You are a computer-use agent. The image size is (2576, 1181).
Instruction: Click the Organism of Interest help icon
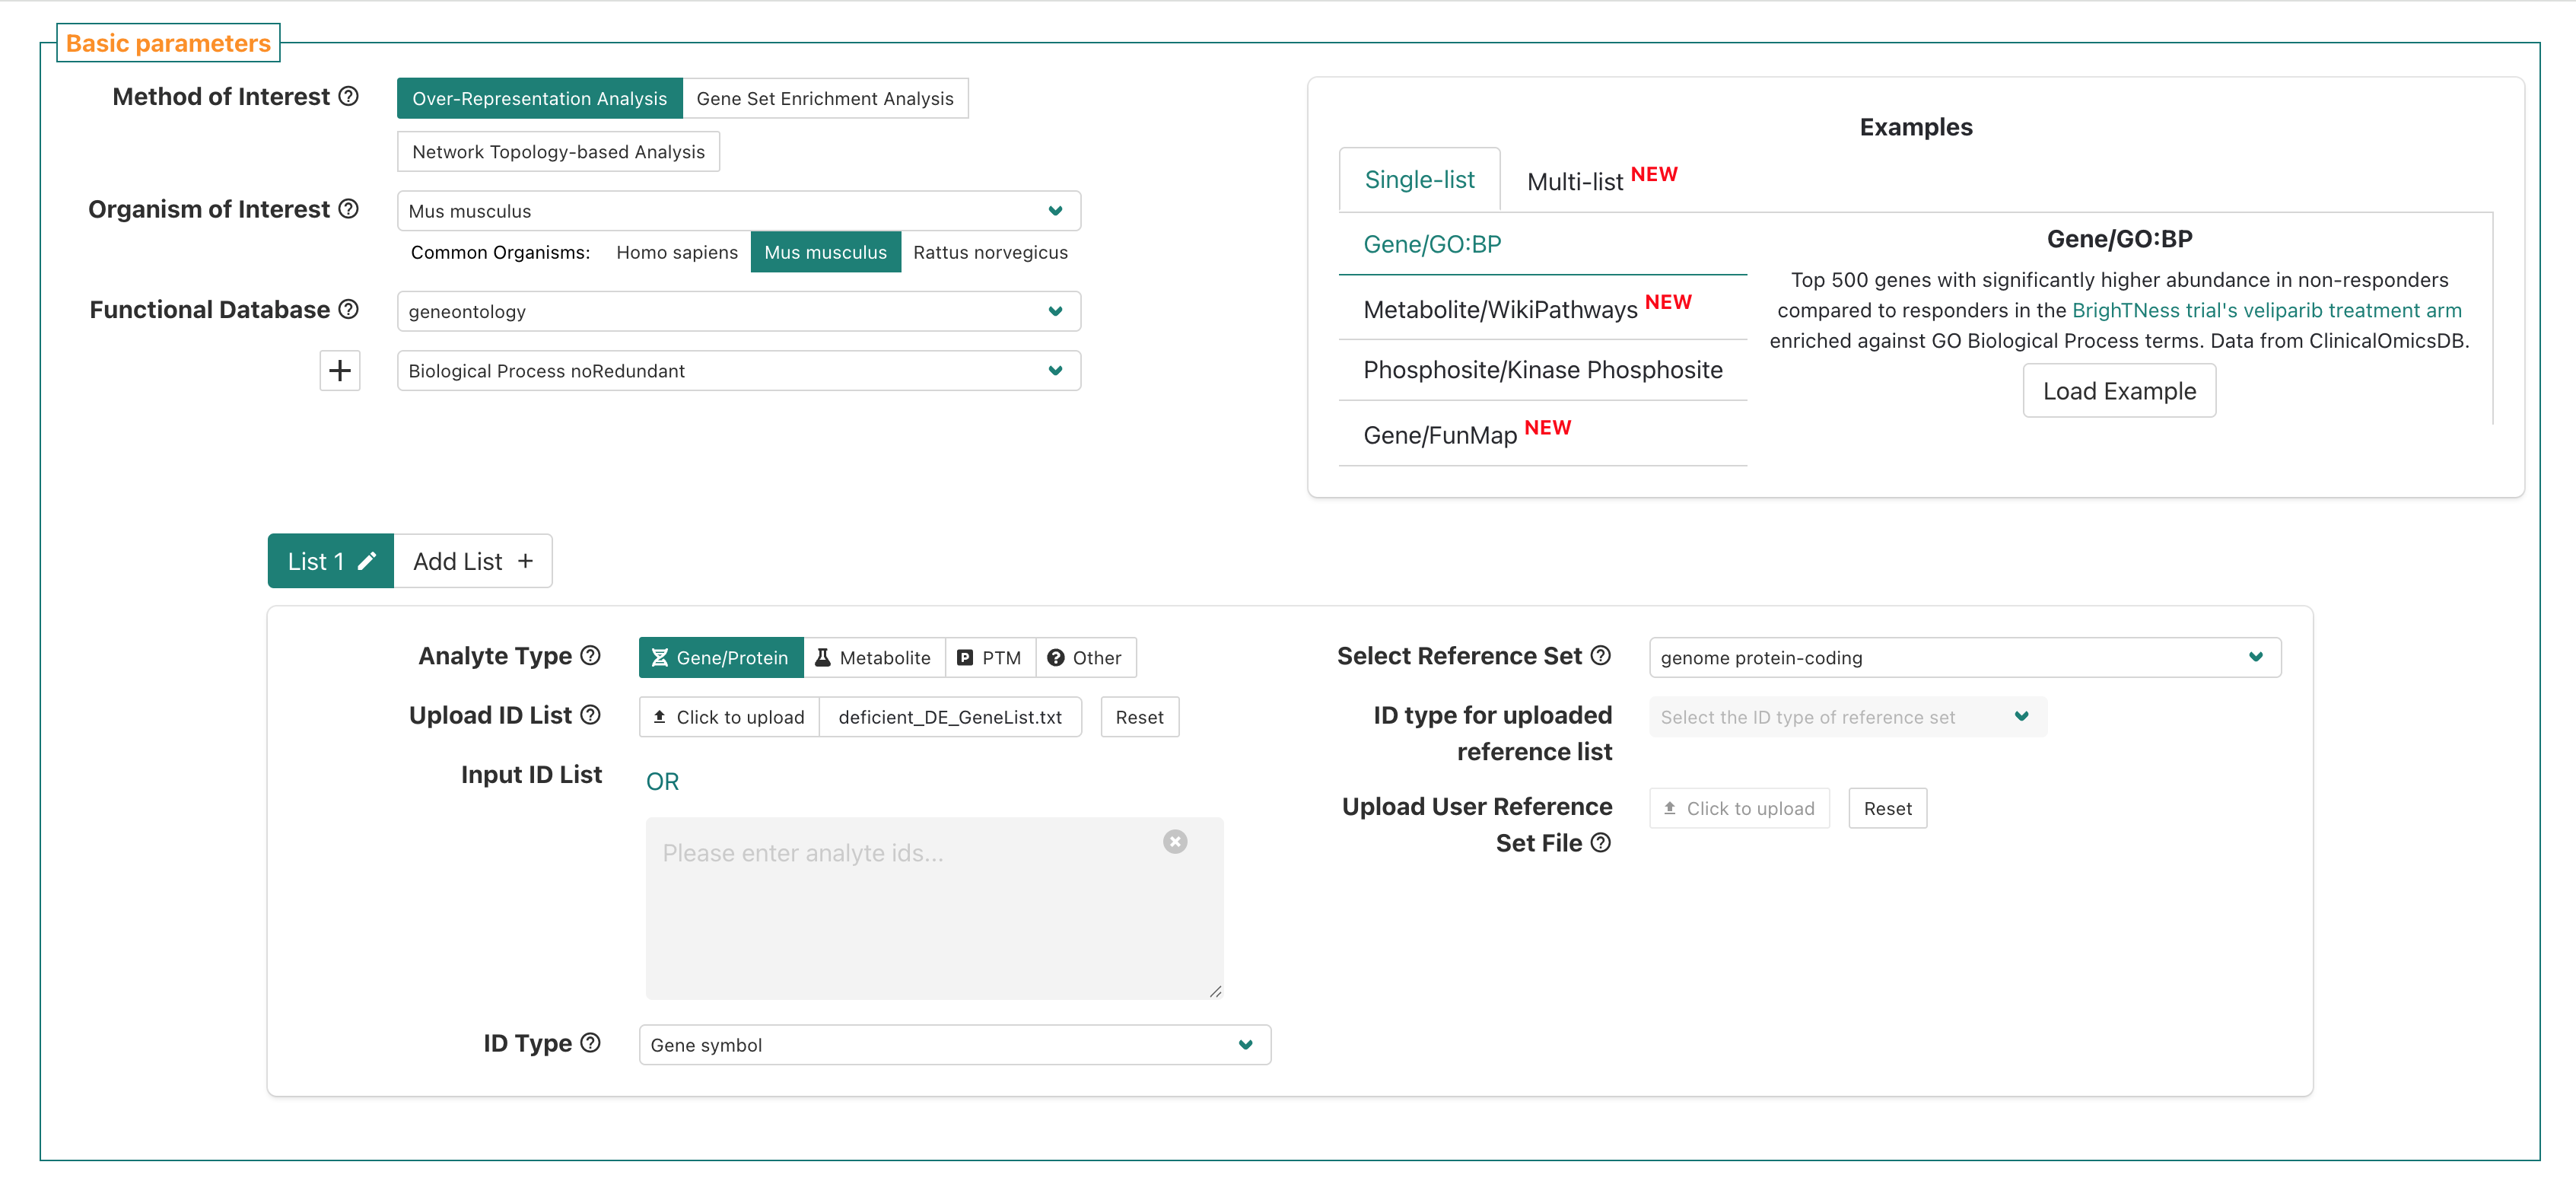(348, 209)
